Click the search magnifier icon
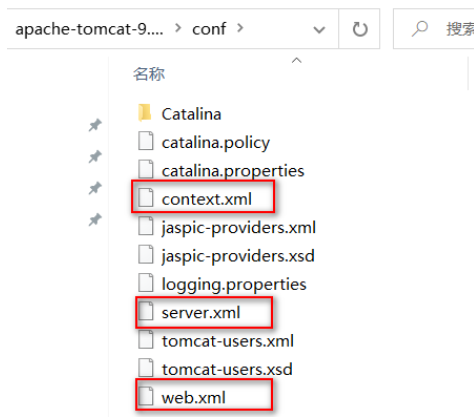Image resolution: width=474 pixels, height=420 pixels. click(x=419, y=29)
